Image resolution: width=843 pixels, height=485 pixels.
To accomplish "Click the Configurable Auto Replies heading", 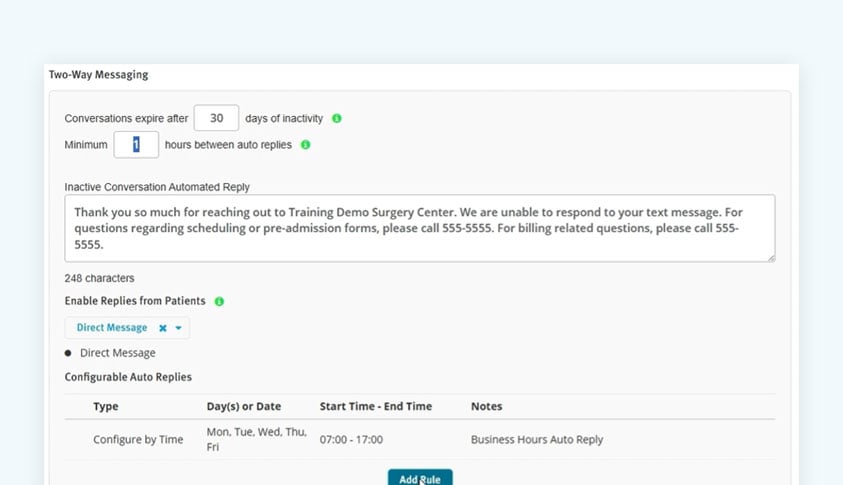I will tap(128, 377).
